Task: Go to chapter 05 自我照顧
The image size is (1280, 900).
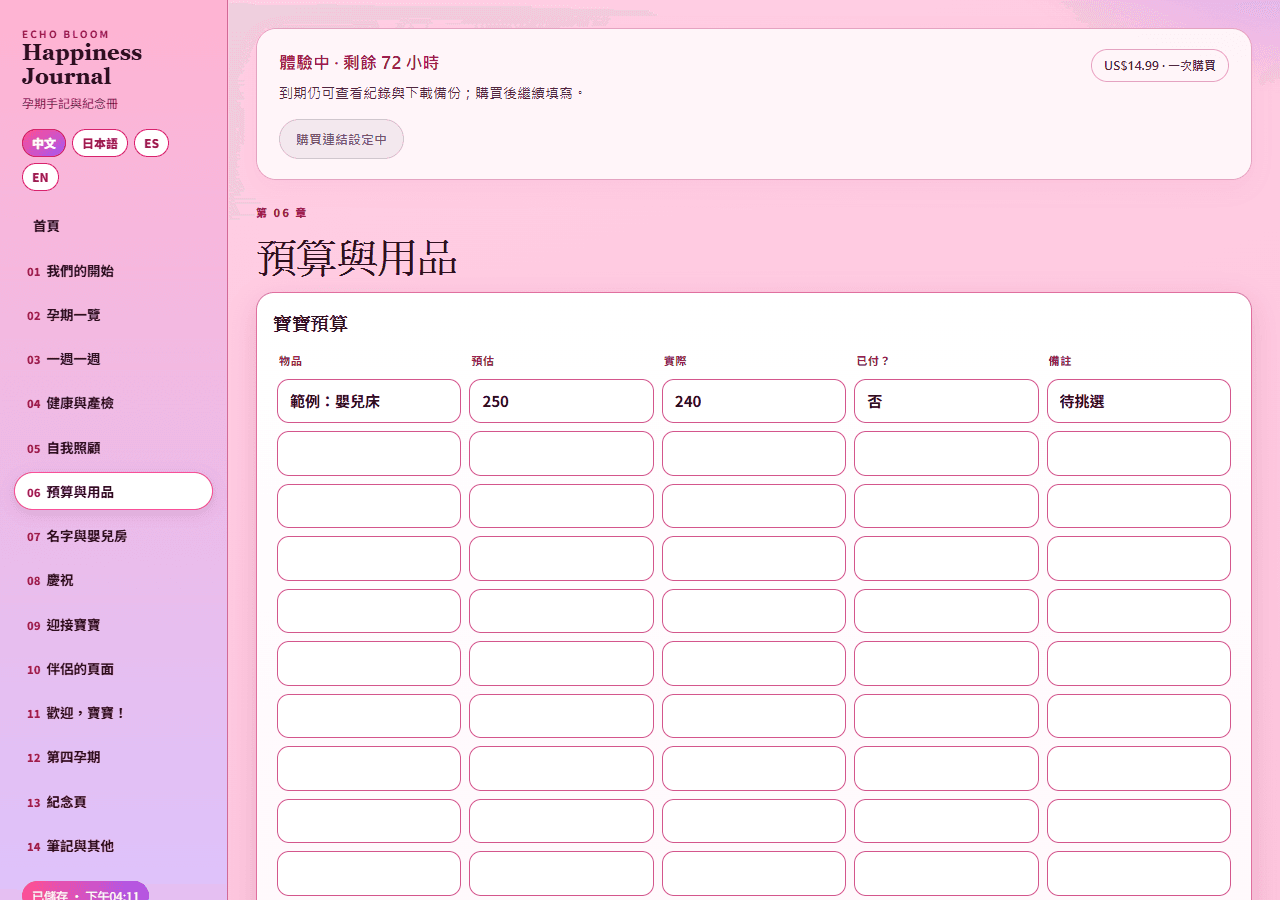Action: 113,448
